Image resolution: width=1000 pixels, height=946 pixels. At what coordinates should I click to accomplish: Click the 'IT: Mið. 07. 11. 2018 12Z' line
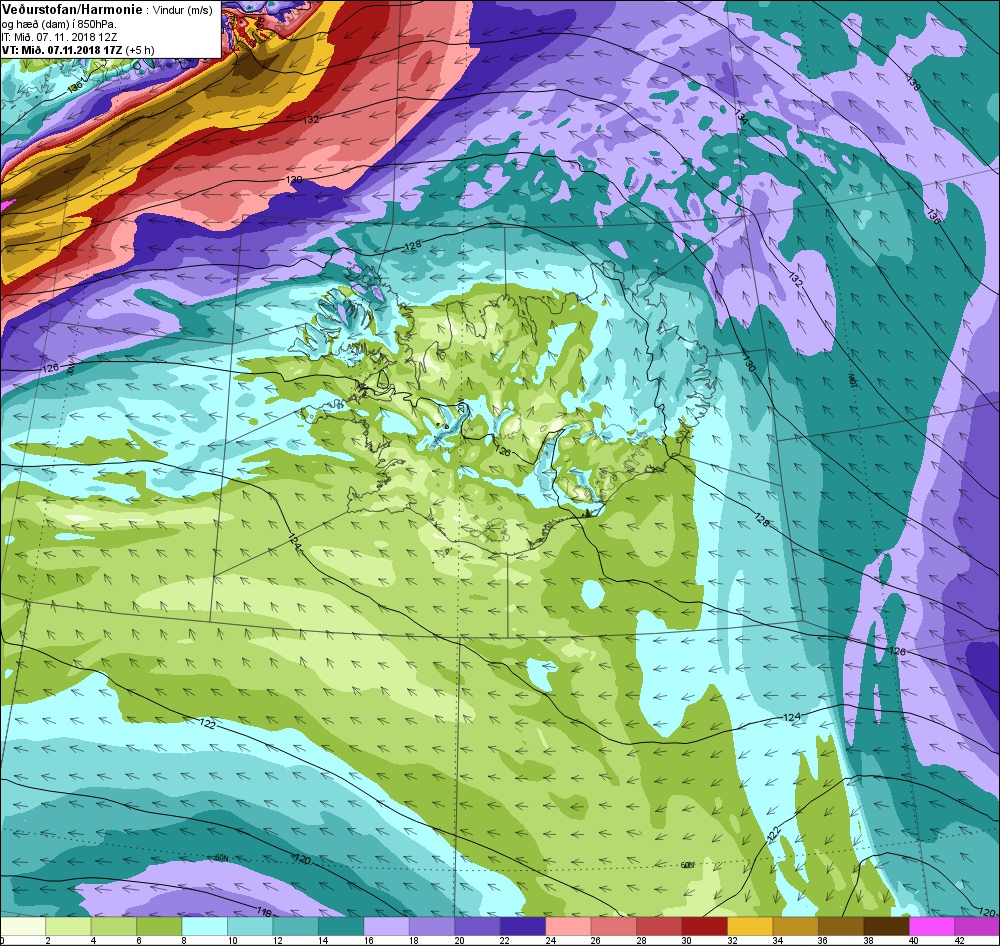(x=59, y=37)
